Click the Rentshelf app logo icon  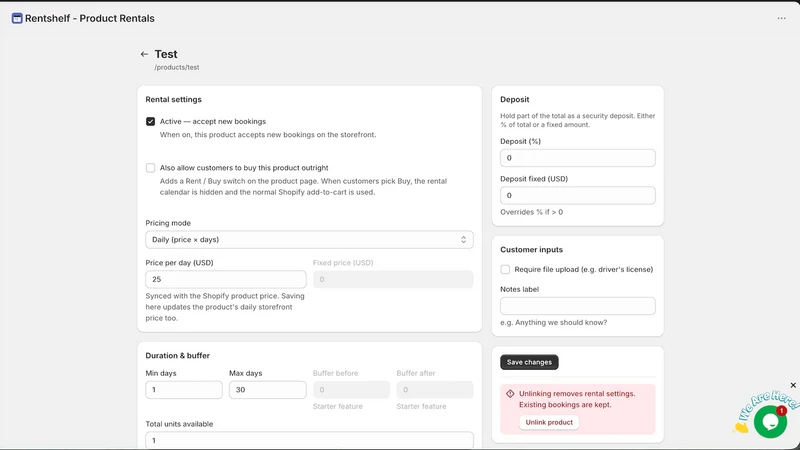point(17,18)
